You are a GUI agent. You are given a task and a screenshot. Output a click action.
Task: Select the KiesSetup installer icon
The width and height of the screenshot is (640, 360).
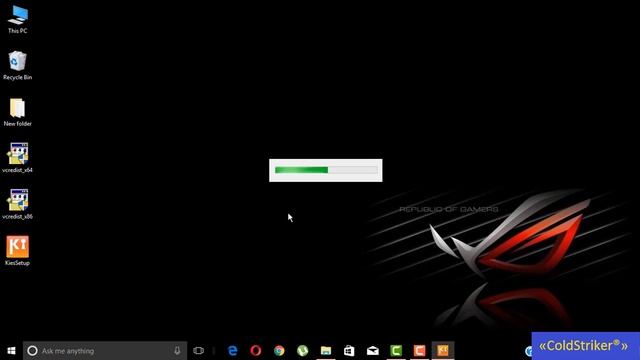[17, 251]
